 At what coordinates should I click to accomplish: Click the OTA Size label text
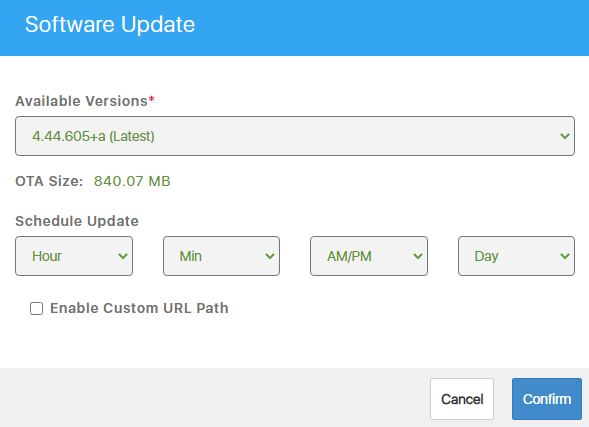(x=49, y=181)
